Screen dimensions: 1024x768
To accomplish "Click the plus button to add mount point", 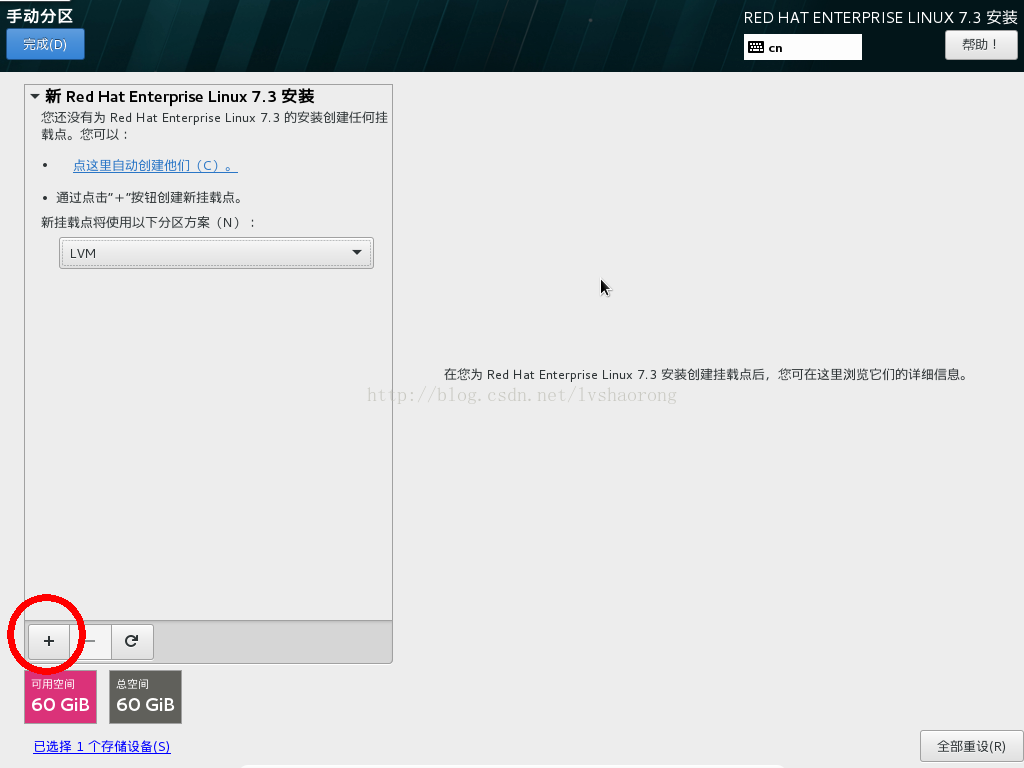I will pos(49,641).
